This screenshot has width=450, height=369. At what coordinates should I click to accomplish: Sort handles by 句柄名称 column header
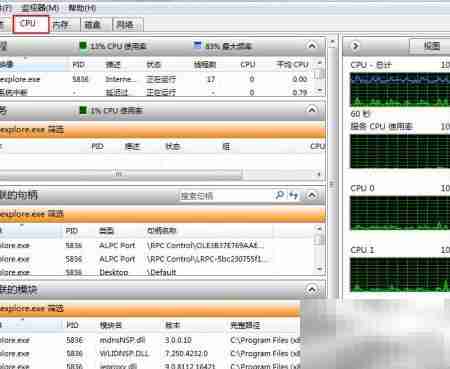(161, 231)
